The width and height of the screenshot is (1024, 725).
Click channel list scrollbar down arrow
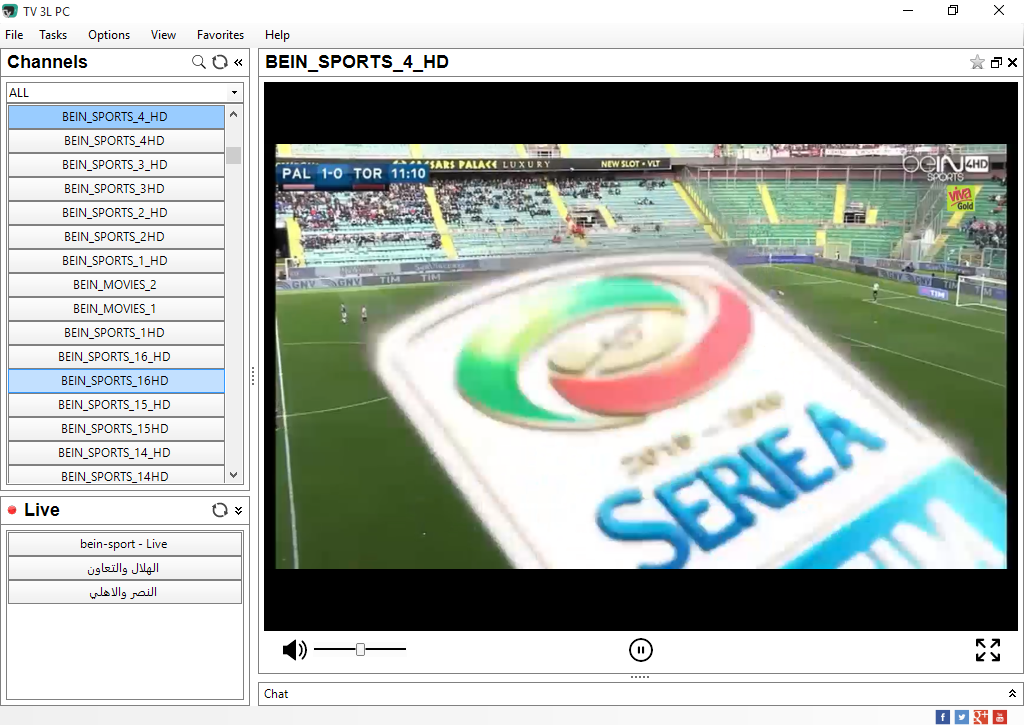click(234, 475)
